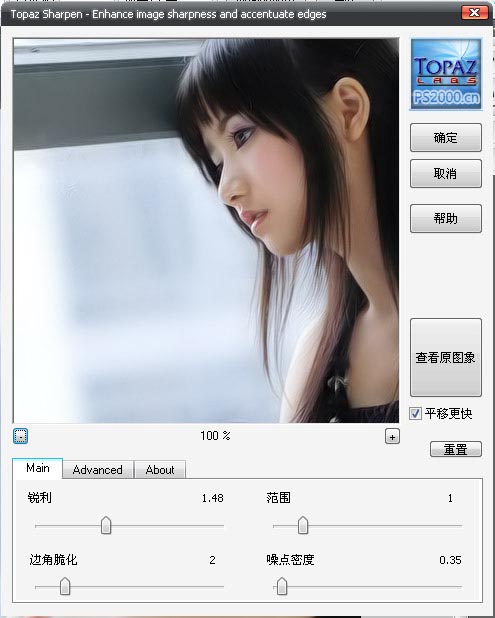
Task: Switch to the Main tab
Action: pos(37,468)
